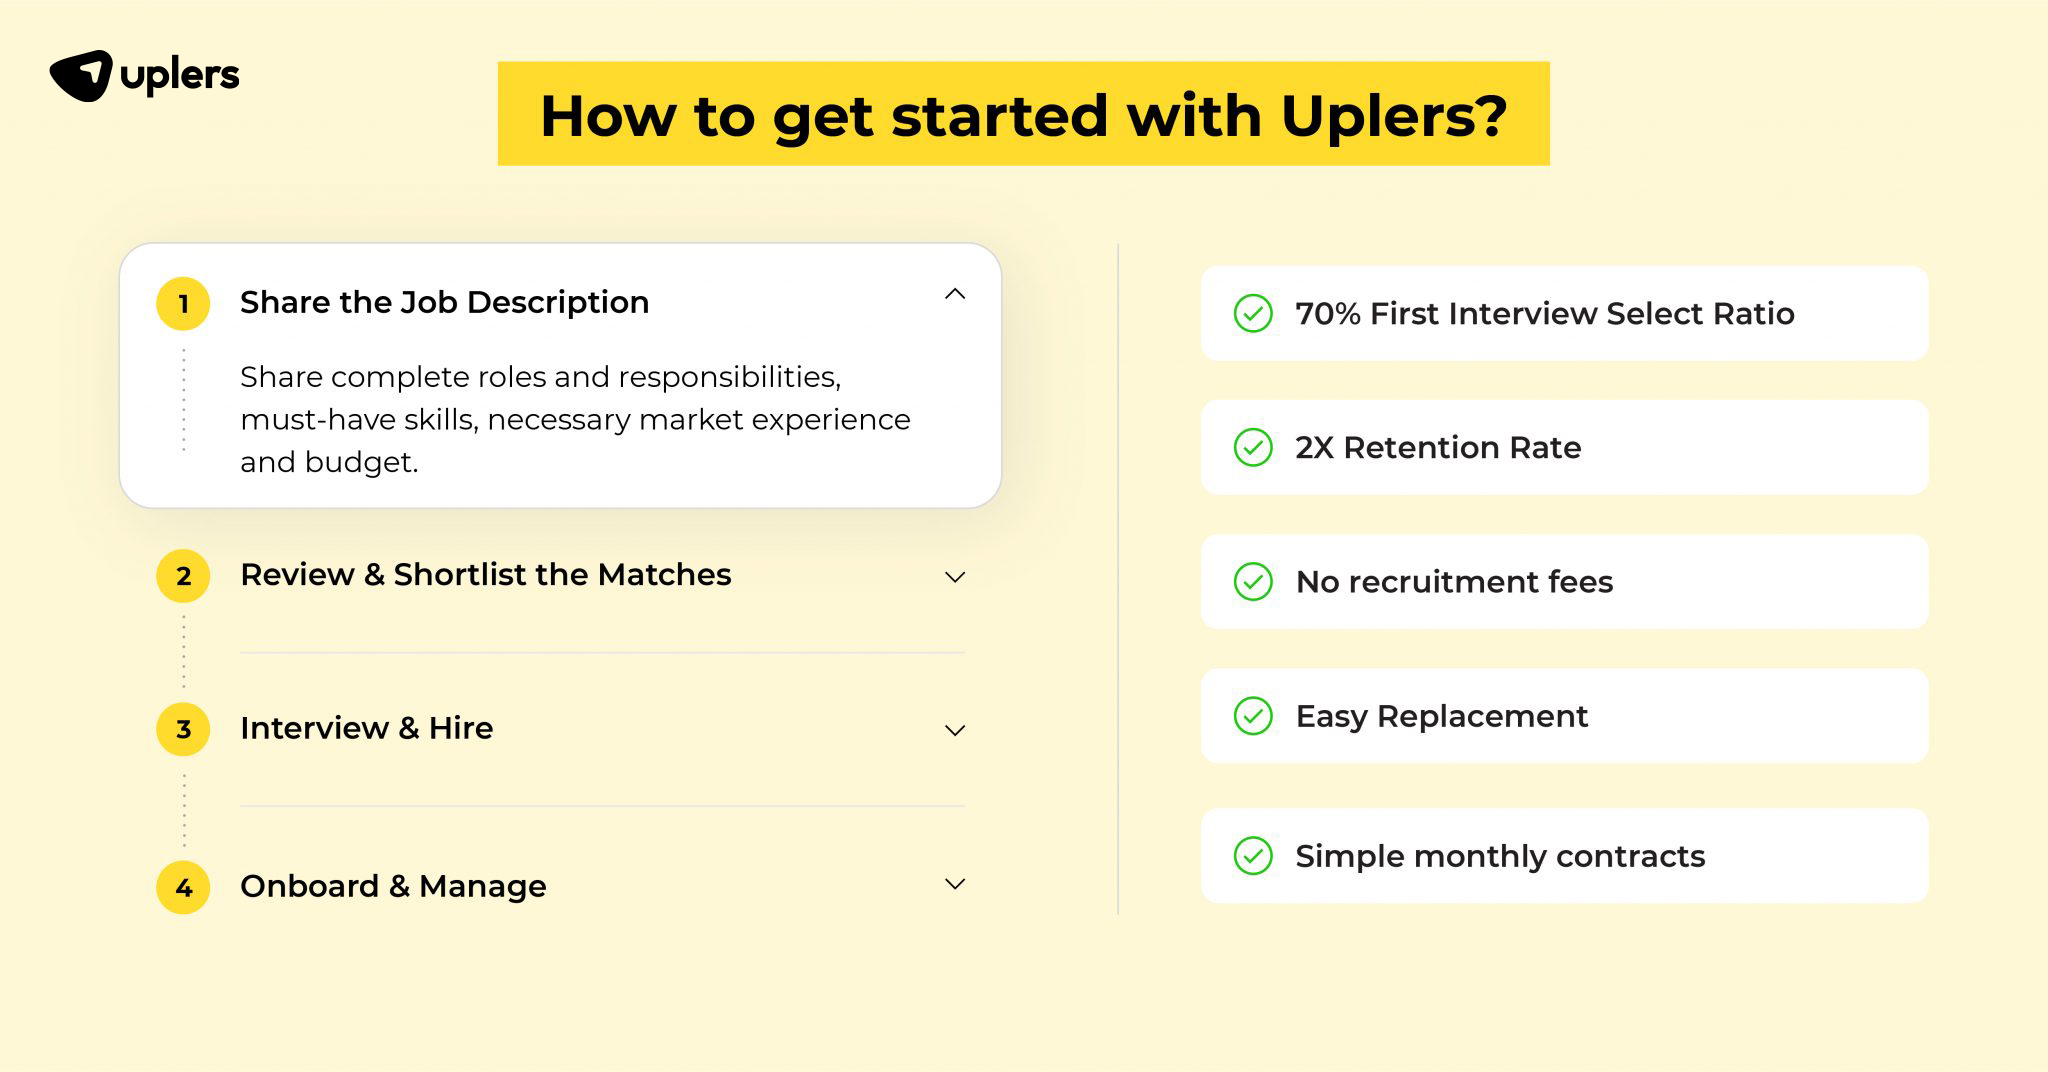Click green checkmark beside 2X Retention Rate
Viewport: 2048px width, 1072px height.
point(1253,447)
